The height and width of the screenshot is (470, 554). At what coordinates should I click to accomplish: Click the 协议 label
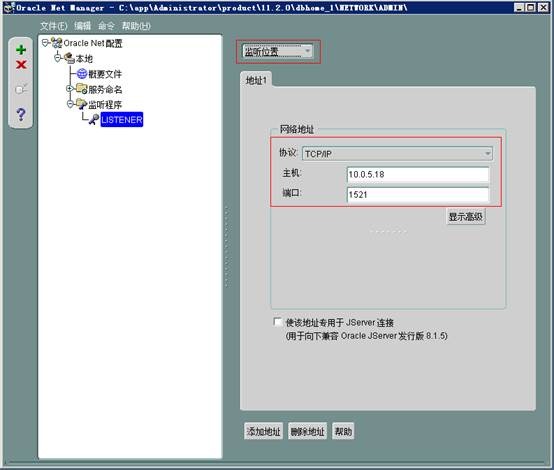(x=288, y=153)
